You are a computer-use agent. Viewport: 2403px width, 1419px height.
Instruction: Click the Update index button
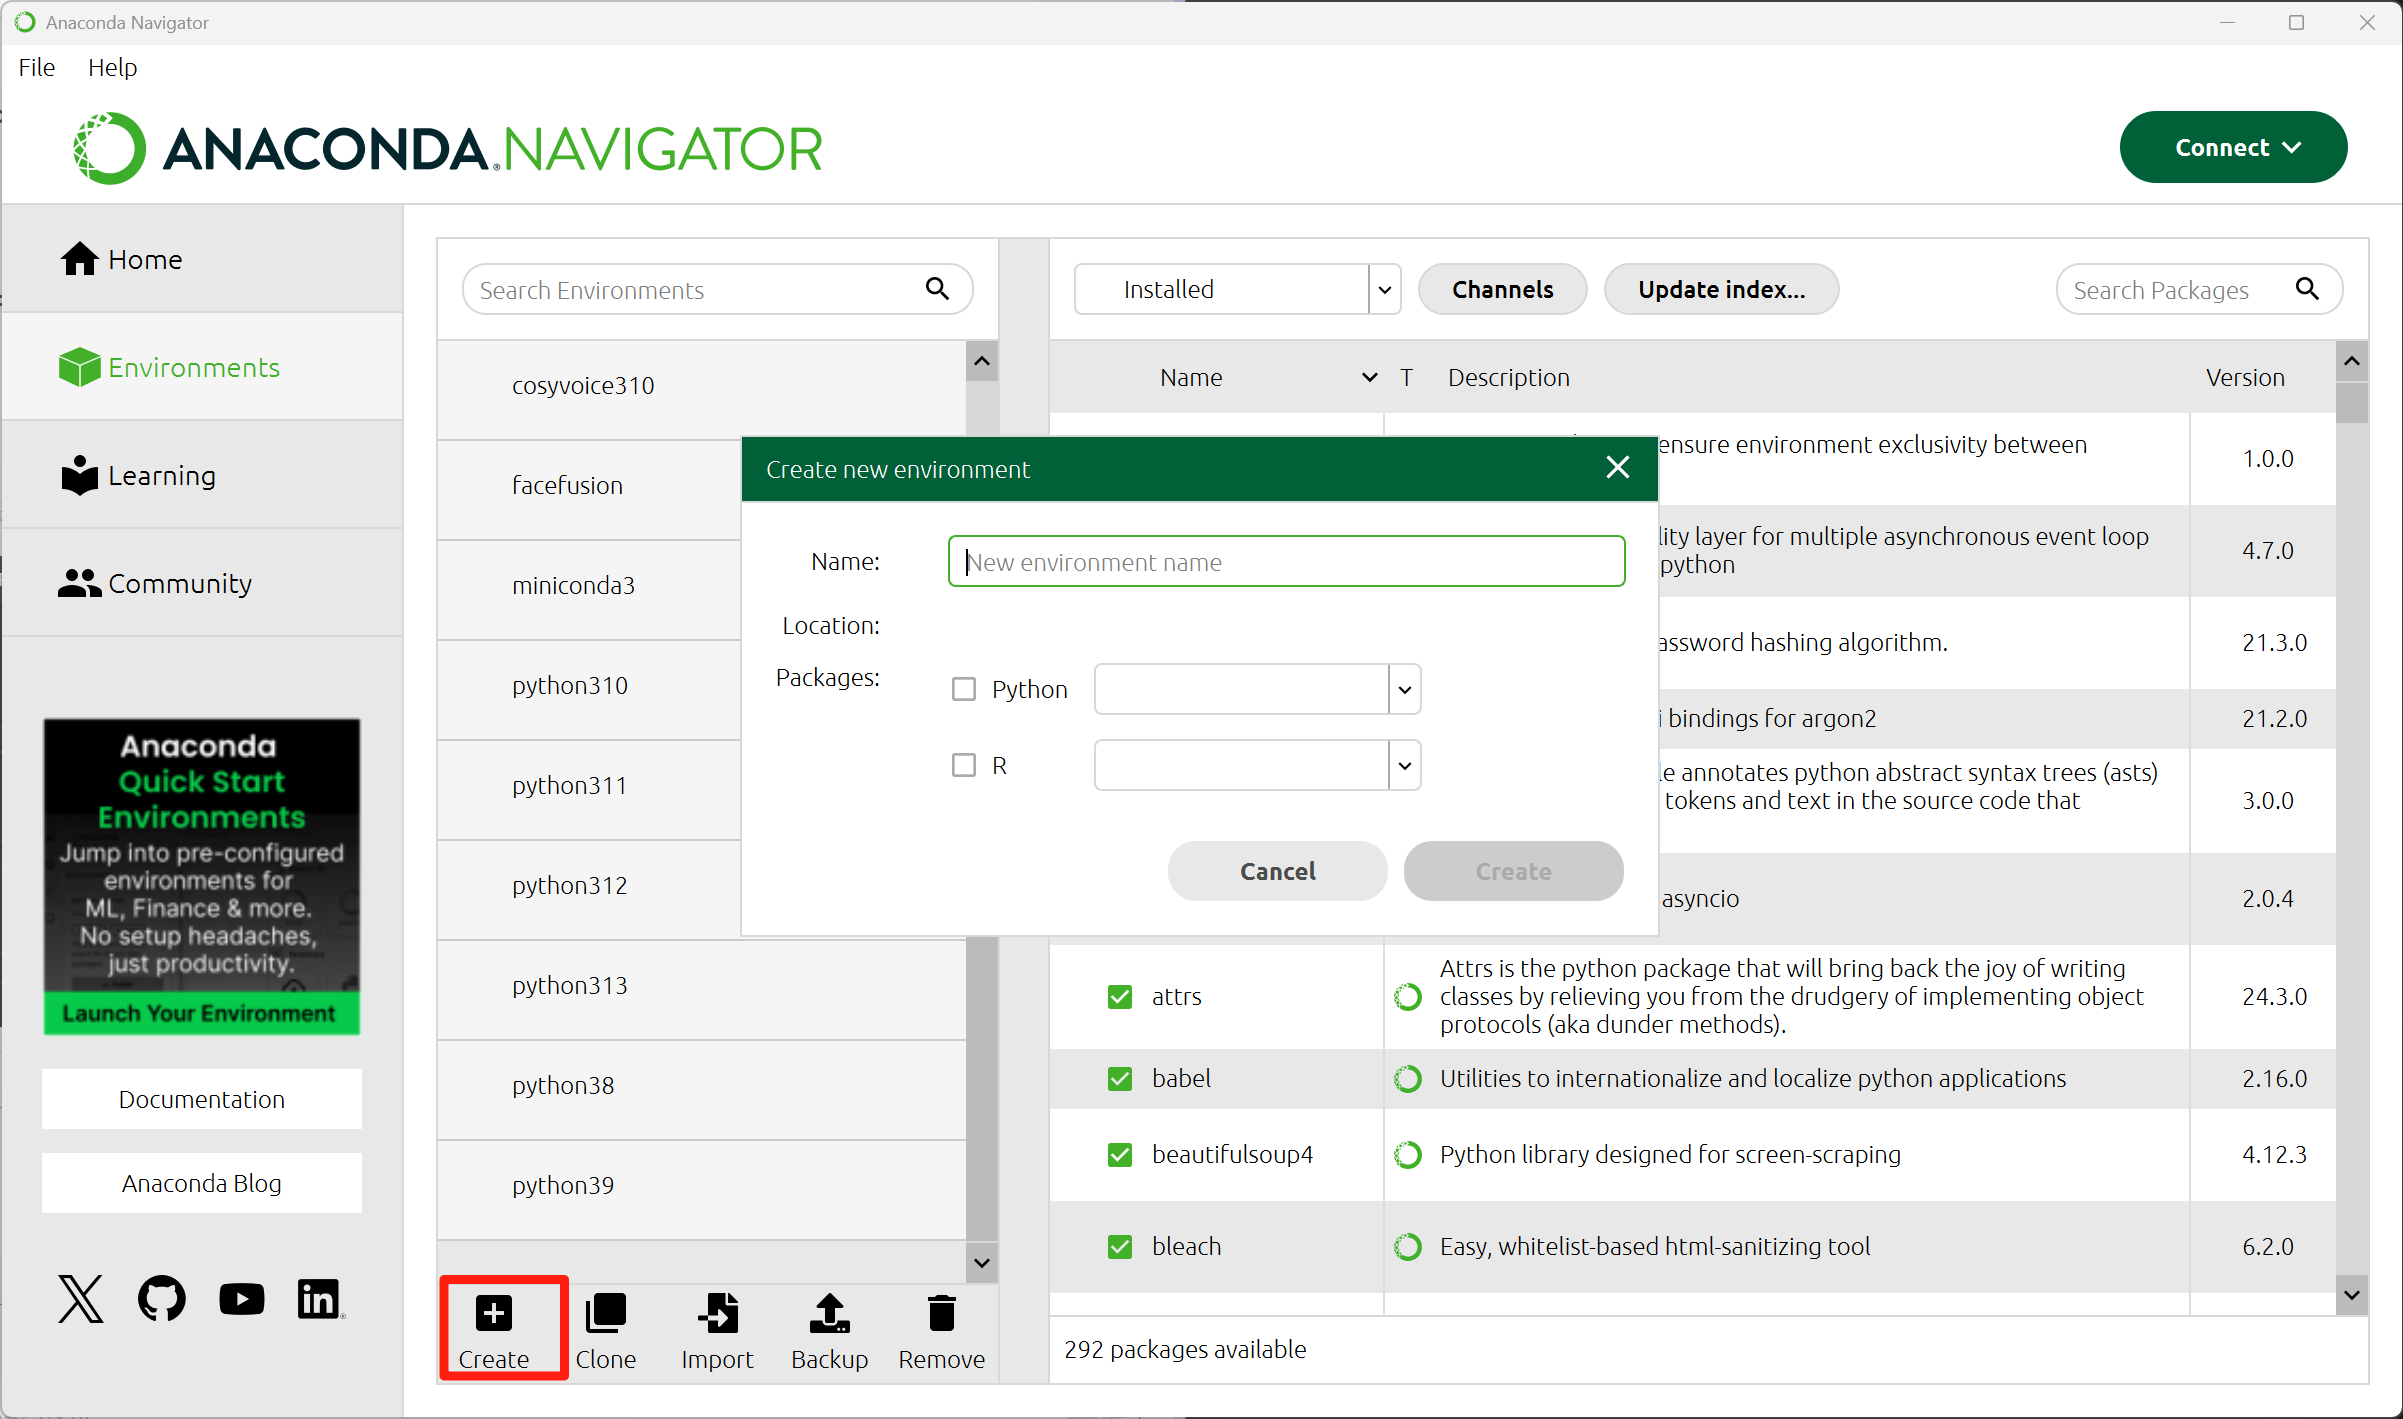(x=1720, y=290)
